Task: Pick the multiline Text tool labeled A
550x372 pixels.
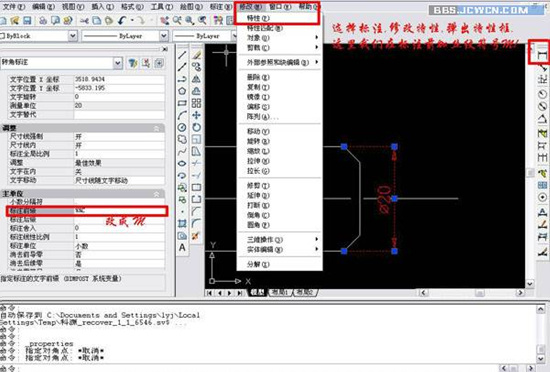Action: [182, 248]
